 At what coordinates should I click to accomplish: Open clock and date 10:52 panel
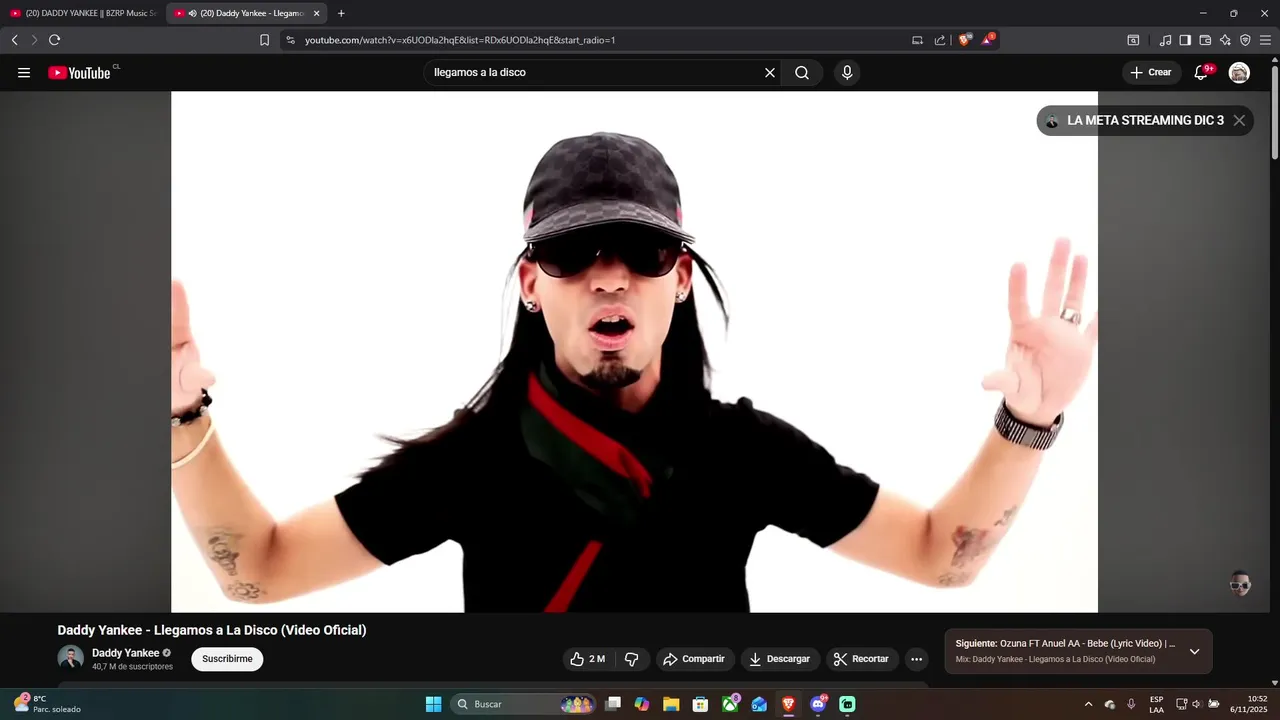pos(1248,704)
